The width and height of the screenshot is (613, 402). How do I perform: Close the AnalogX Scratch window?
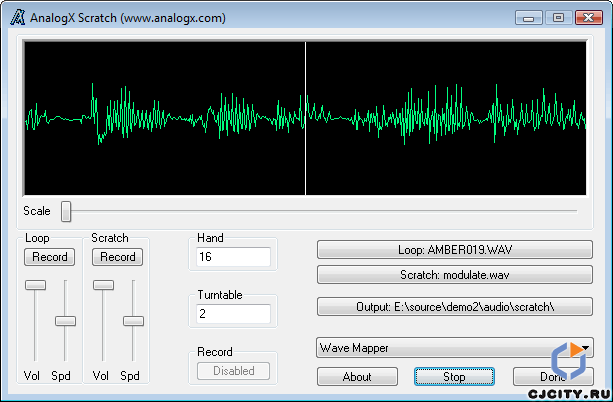pos(588,18)
